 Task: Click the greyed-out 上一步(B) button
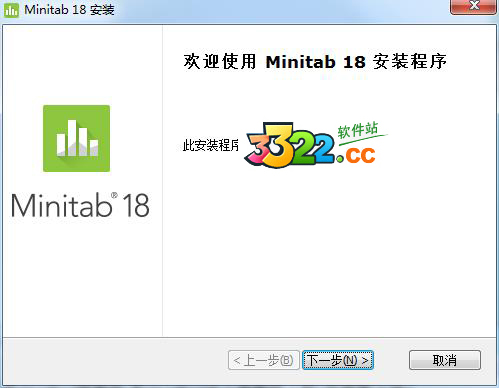264,360
